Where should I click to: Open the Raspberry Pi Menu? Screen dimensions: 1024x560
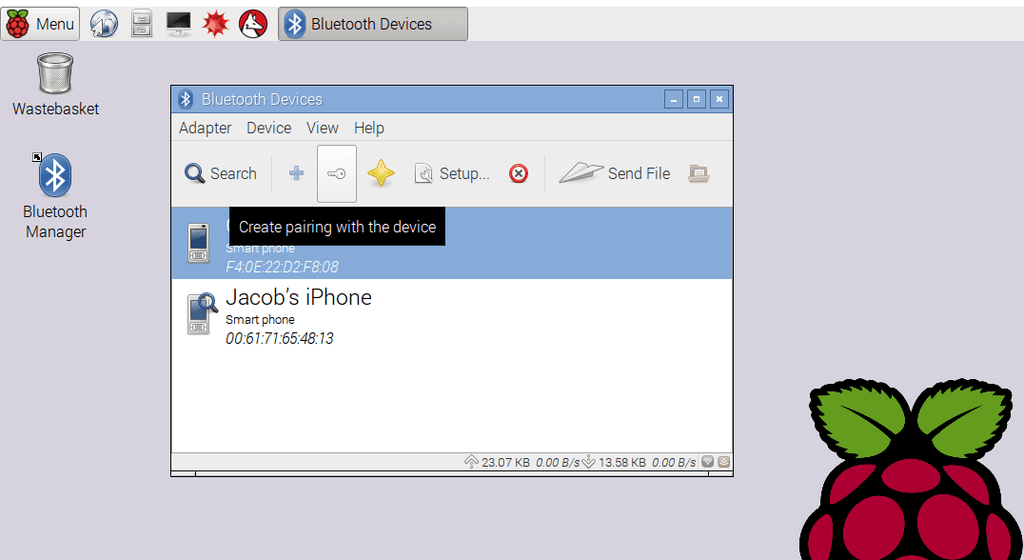click(x=40, y=24)
